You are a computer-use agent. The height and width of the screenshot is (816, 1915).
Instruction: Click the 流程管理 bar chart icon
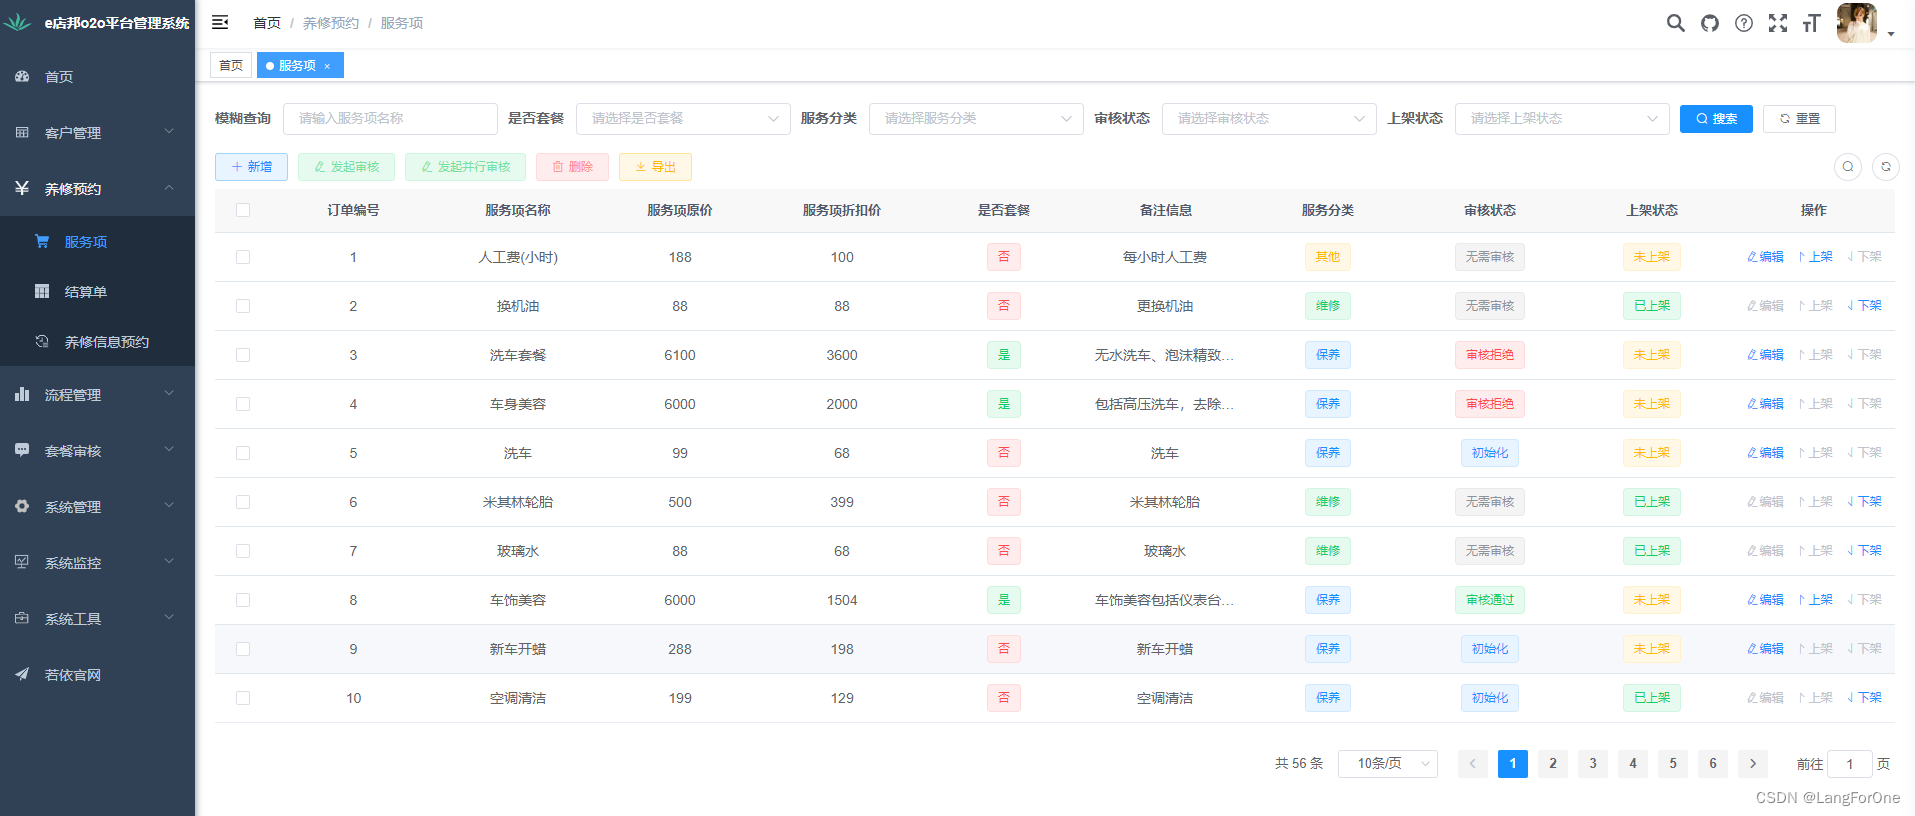22,394
